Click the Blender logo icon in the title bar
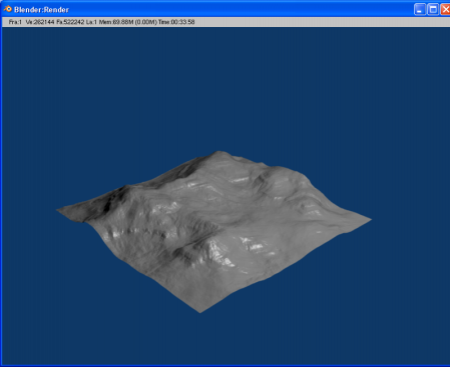This screenshot has height=367, width=450. (8, 9)
